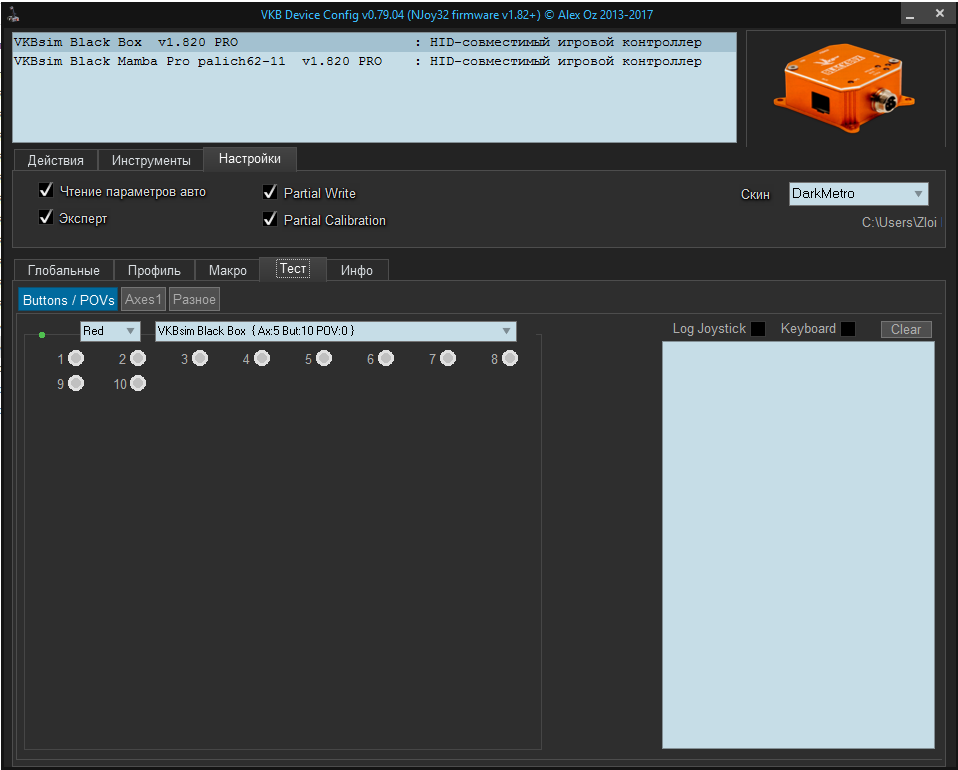Disable the Partial Calibration checkbox
Viewport: 958px width, 770px height.
click(x=270, y=219)
